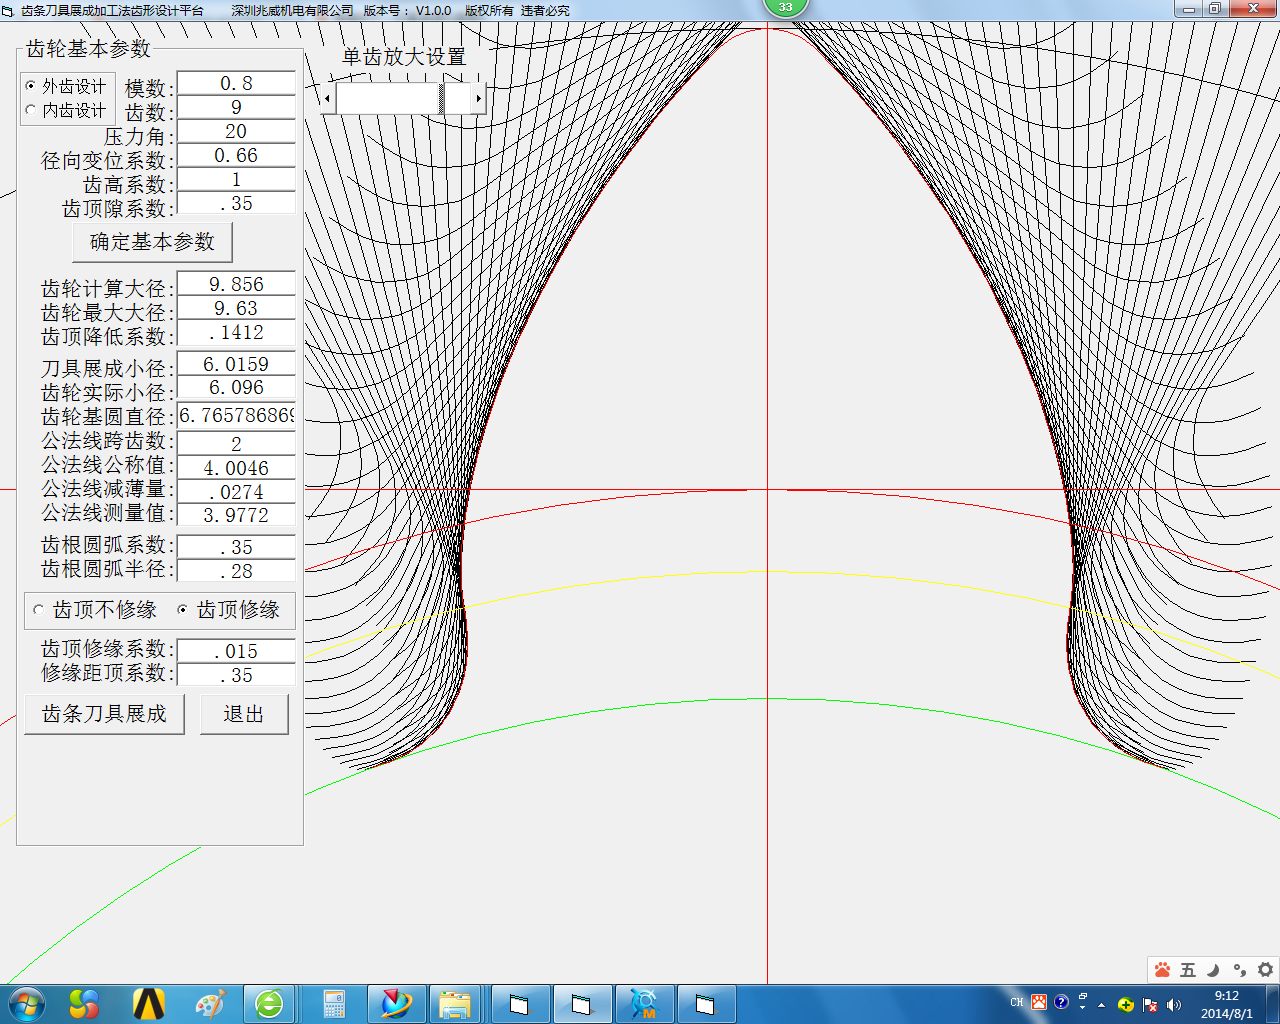
Task: Open the Action Center flag icon
Action: [1150, 1005]
